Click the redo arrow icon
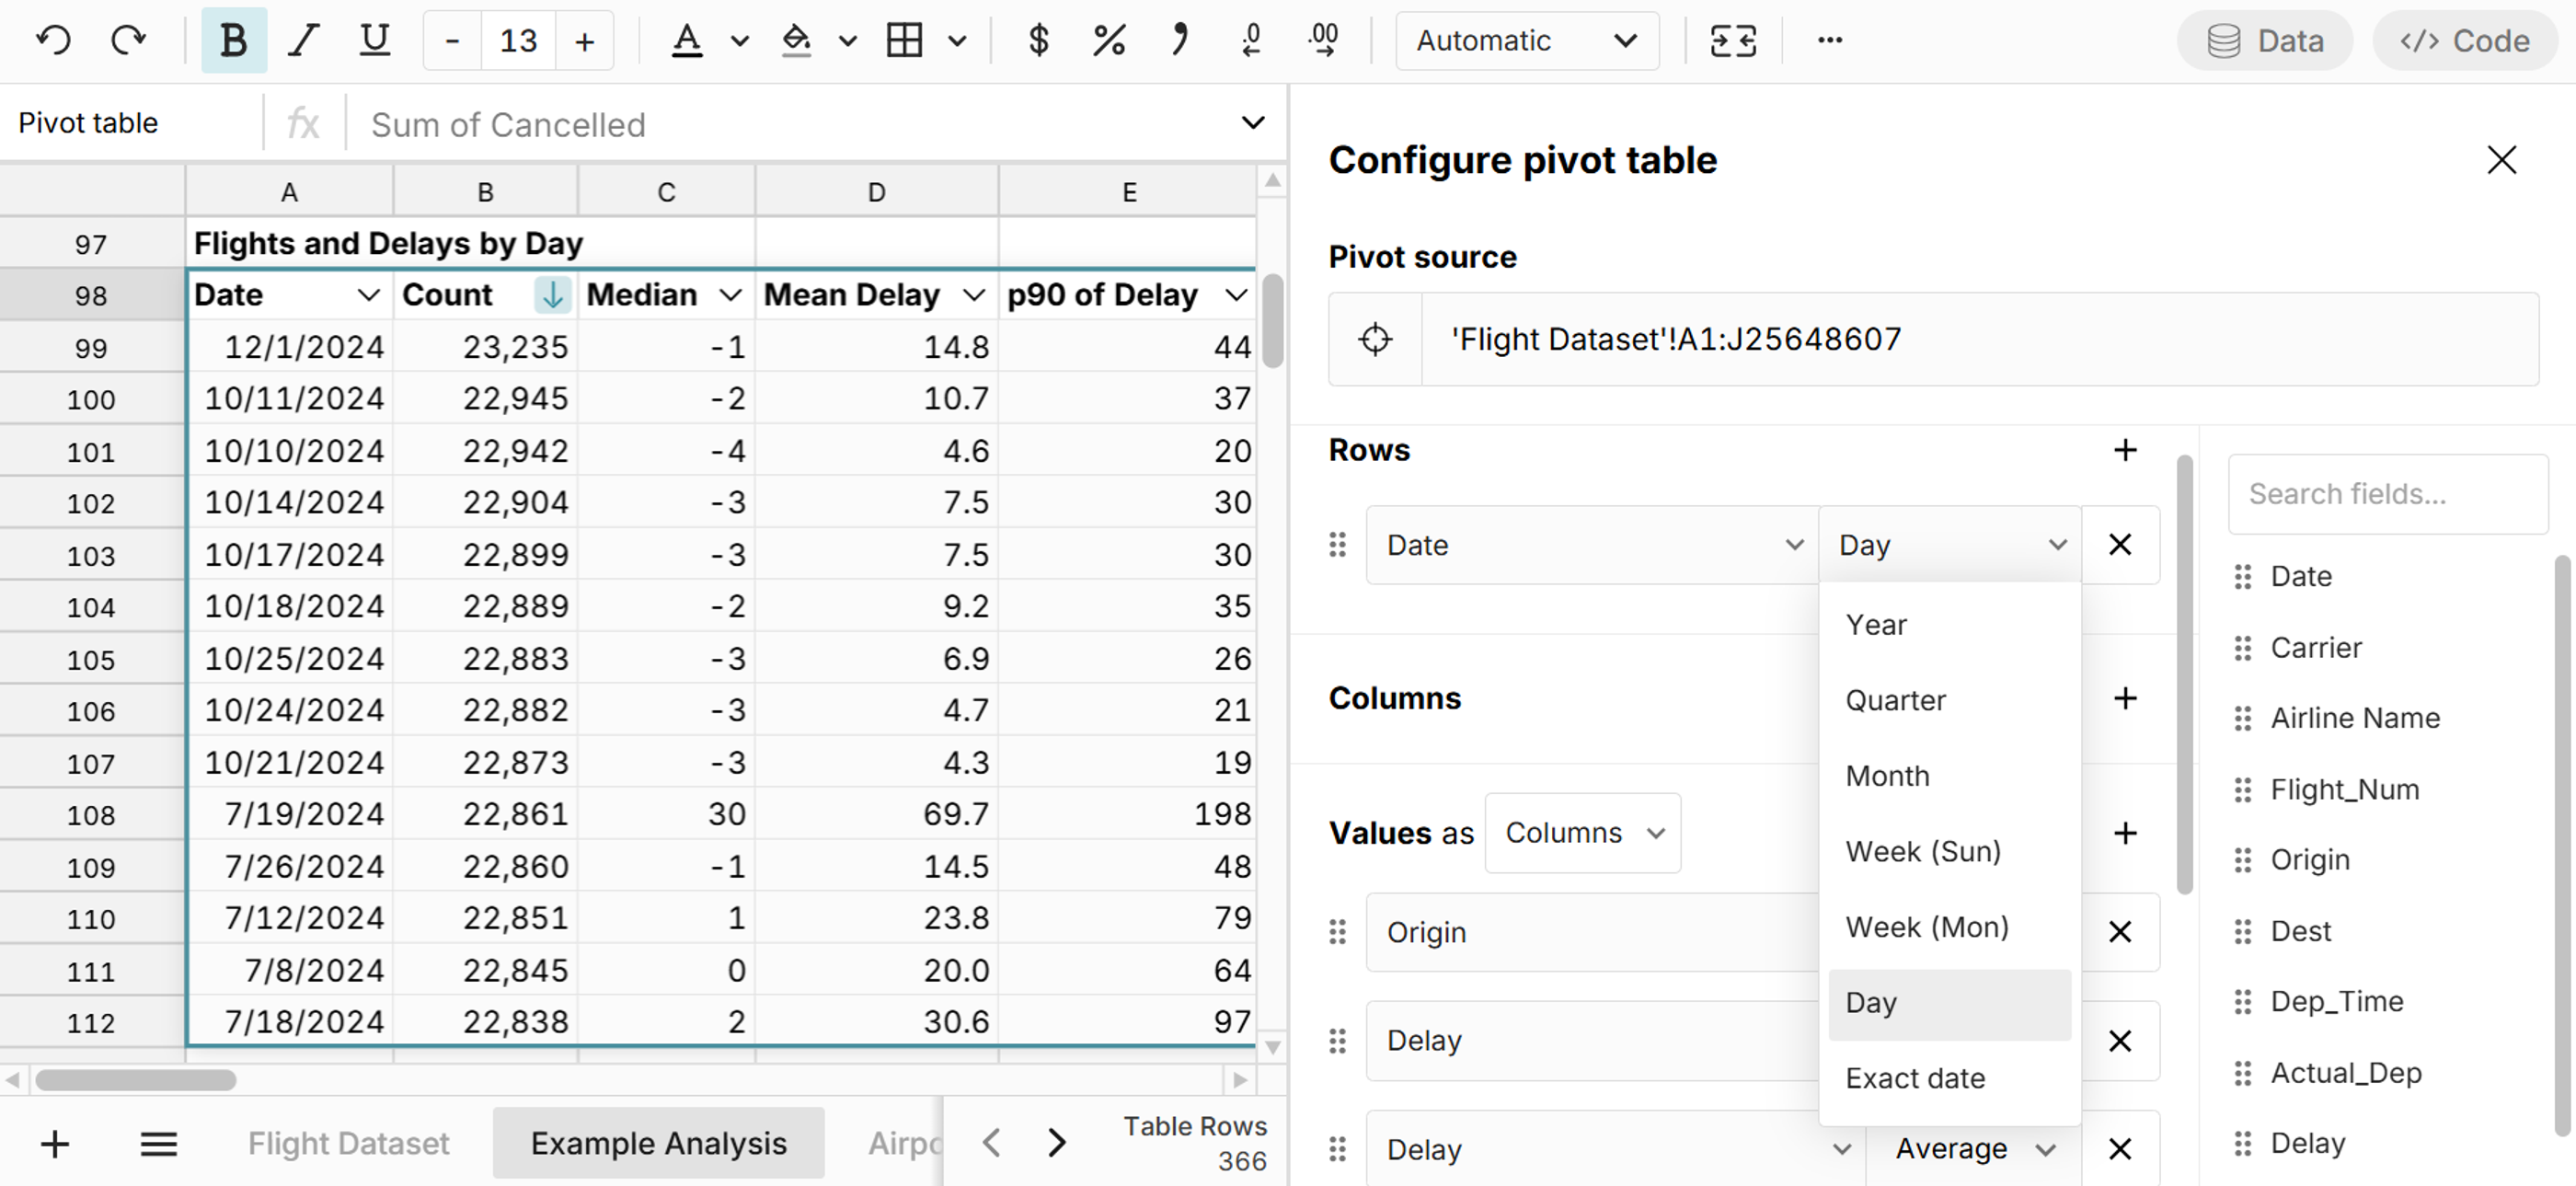This screenshot has height=1186, width=2576. click(x=128, y=40)
